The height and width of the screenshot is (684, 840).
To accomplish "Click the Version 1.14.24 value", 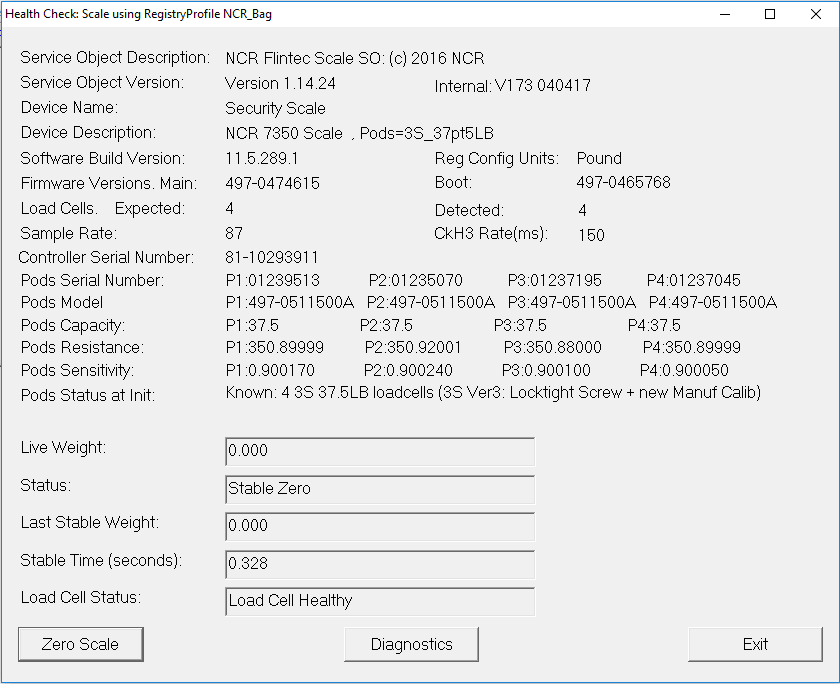I will point(280,83).
